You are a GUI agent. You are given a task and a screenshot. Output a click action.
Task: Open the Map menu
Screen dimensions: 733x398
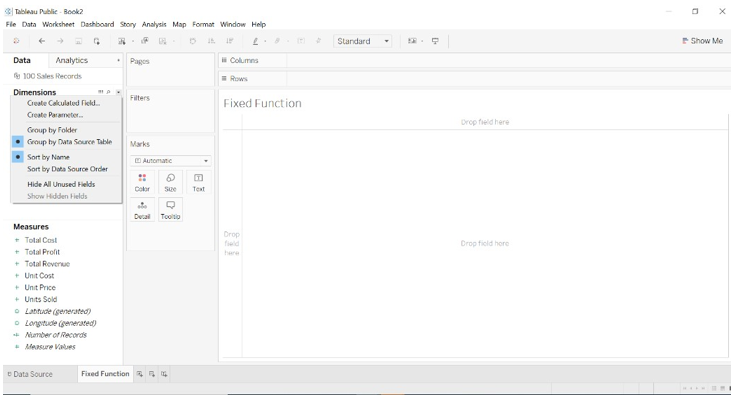[179, 24]
